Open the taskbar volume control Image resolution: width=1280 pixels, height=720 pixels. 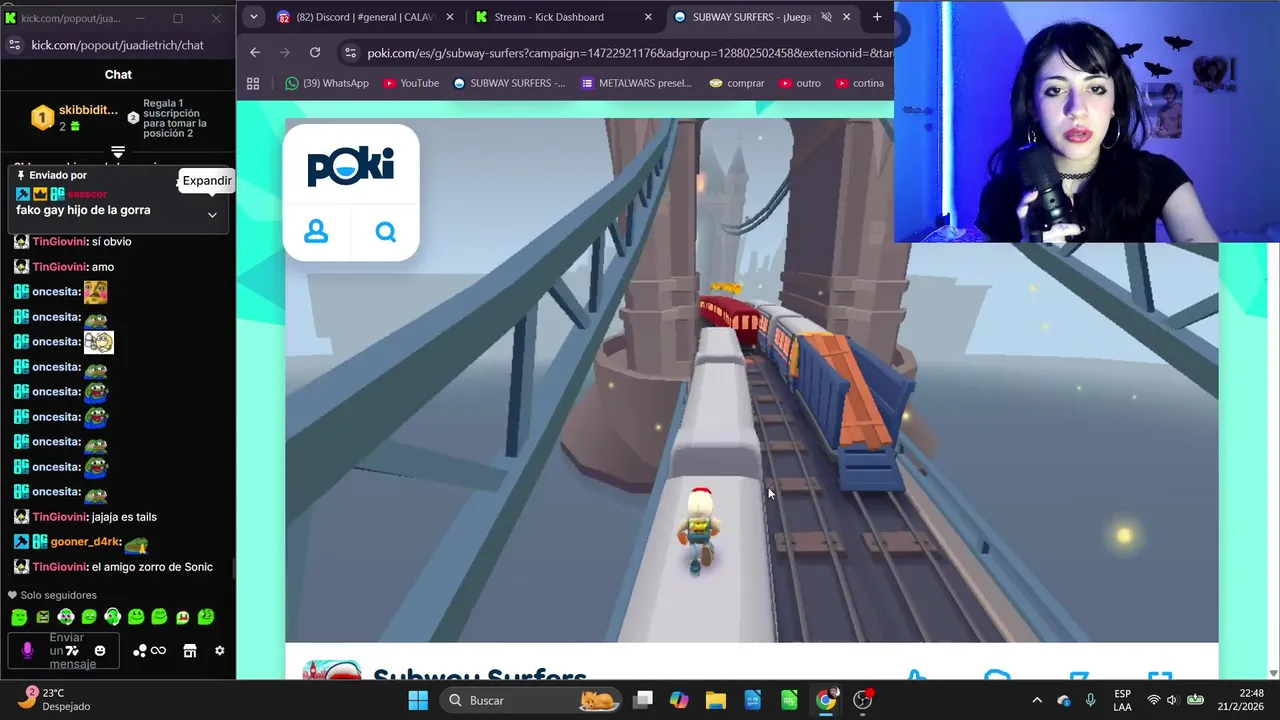[1172, 700]
